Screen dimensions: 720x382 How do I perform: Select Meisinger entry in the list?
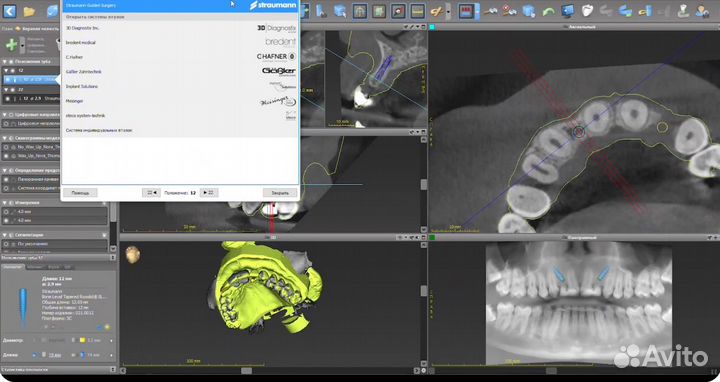[x=180, y=101]
